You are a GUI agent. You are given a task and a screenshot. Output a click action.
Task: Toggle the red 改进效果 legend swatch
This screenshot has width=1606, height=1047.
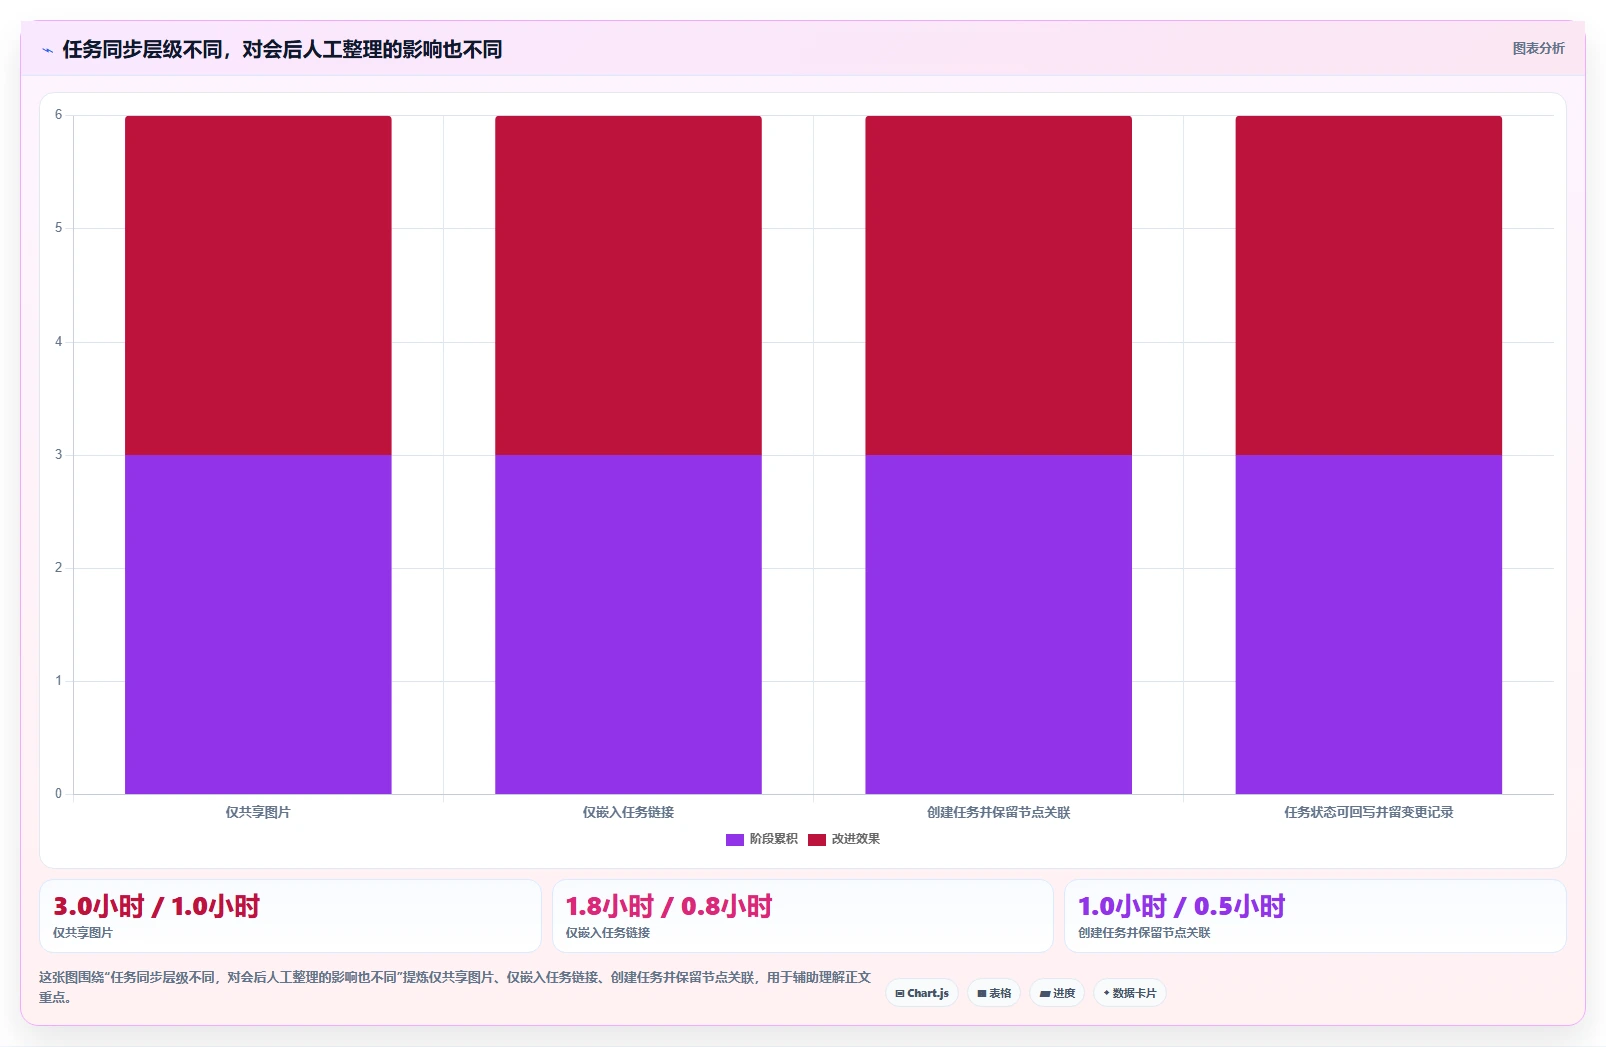tap(817, 840)
